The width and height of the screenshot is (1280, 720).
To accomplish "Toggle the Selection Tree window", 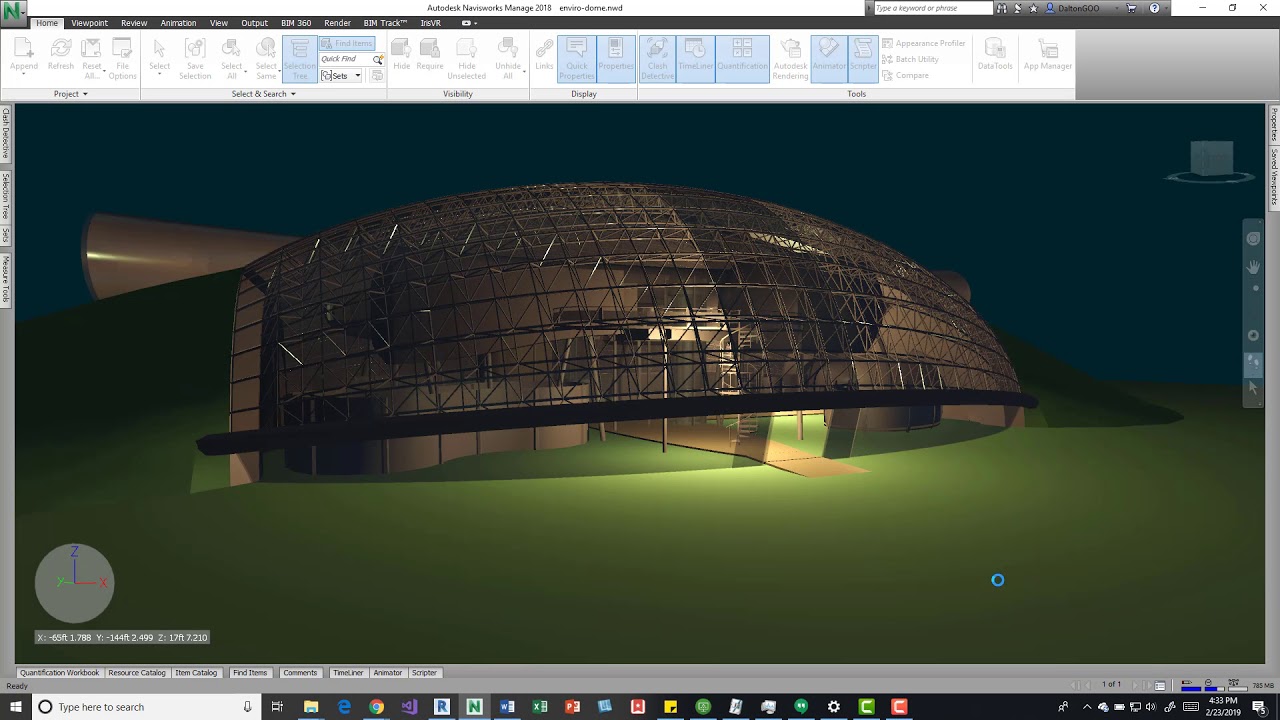I will 300,60.
